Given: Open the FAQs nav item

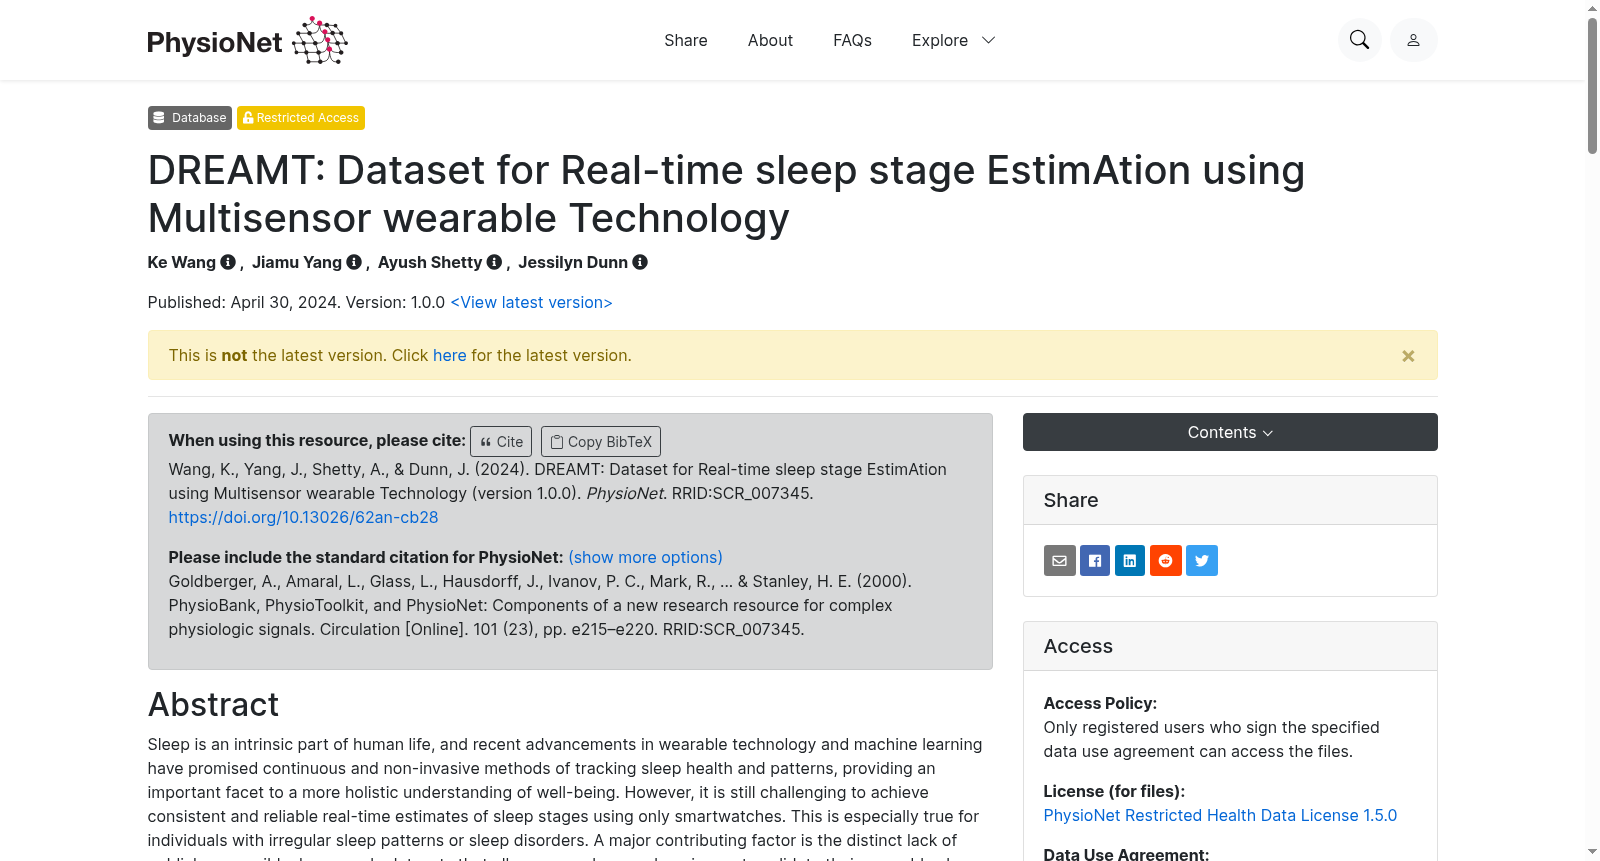Looking at the screenshot, I should [852, 40].
